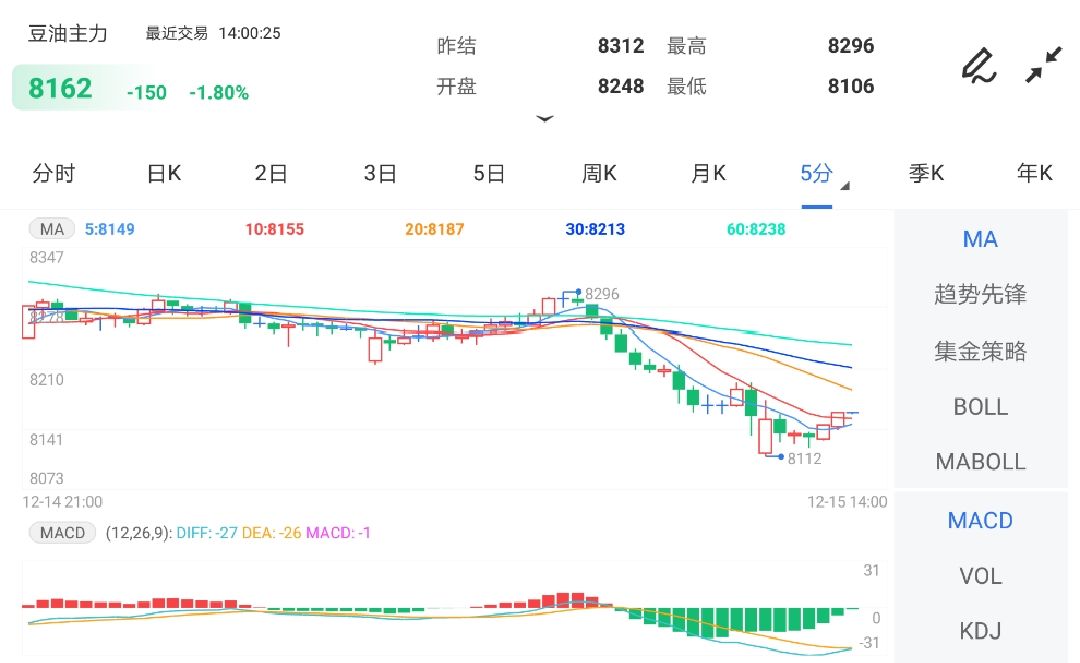The height and width of the screenshot is (663, 1080).
Task: Select the 2日 tab
Action: [271, 173]
